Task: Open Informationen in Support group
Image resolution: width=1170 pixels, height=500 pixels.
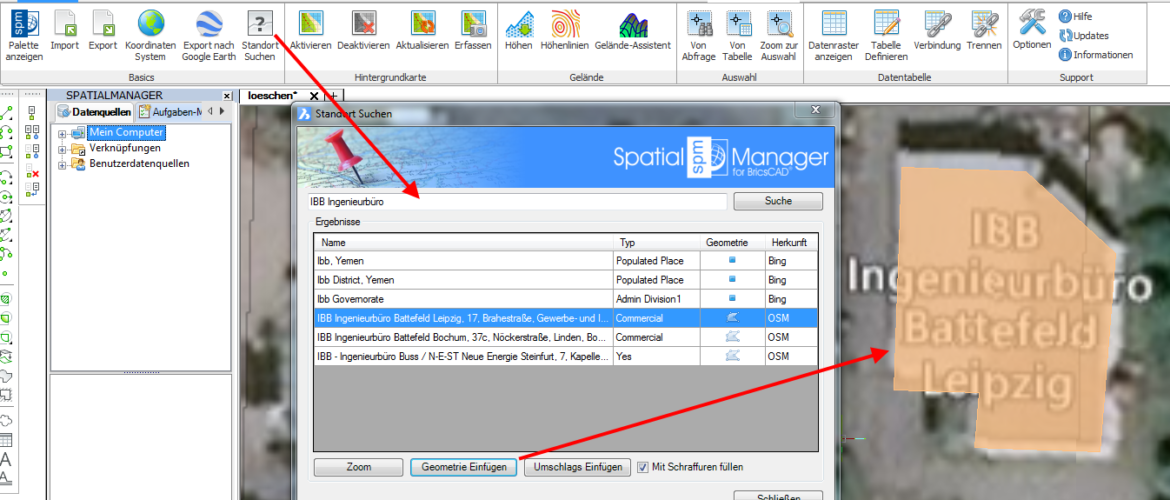Action: click(x=1096, y=54)
